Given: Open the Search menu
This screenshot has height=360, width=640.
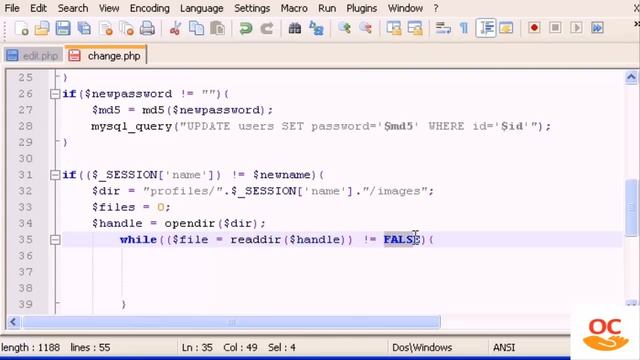Looking at the screenshot, I should [x=73, y=8].
